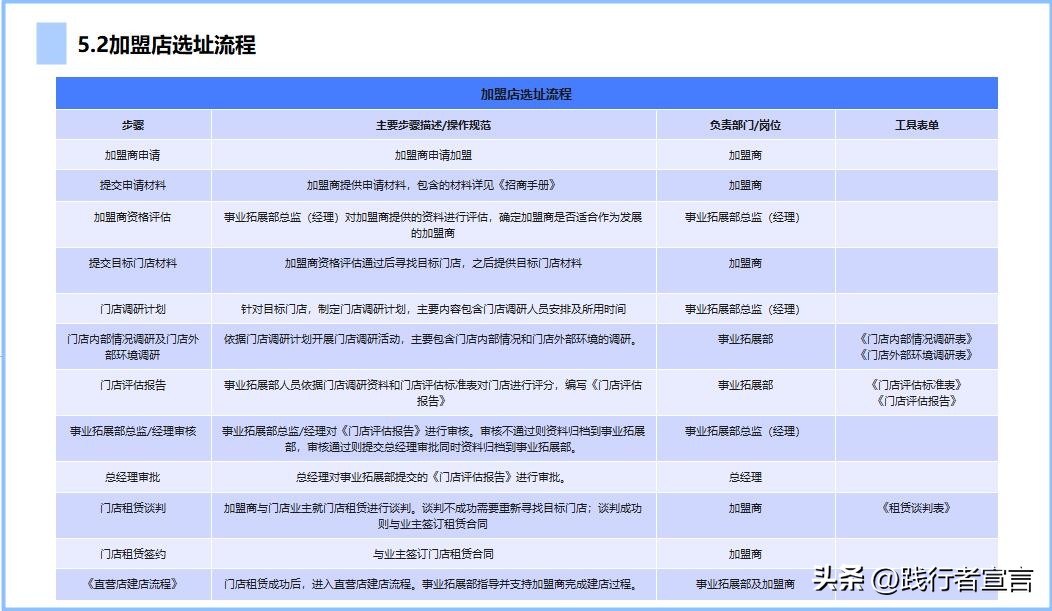Screen dimensions: 1052x611
Task: Click the table title bar 加盟店选址流程
Action: tap(528, 94)
